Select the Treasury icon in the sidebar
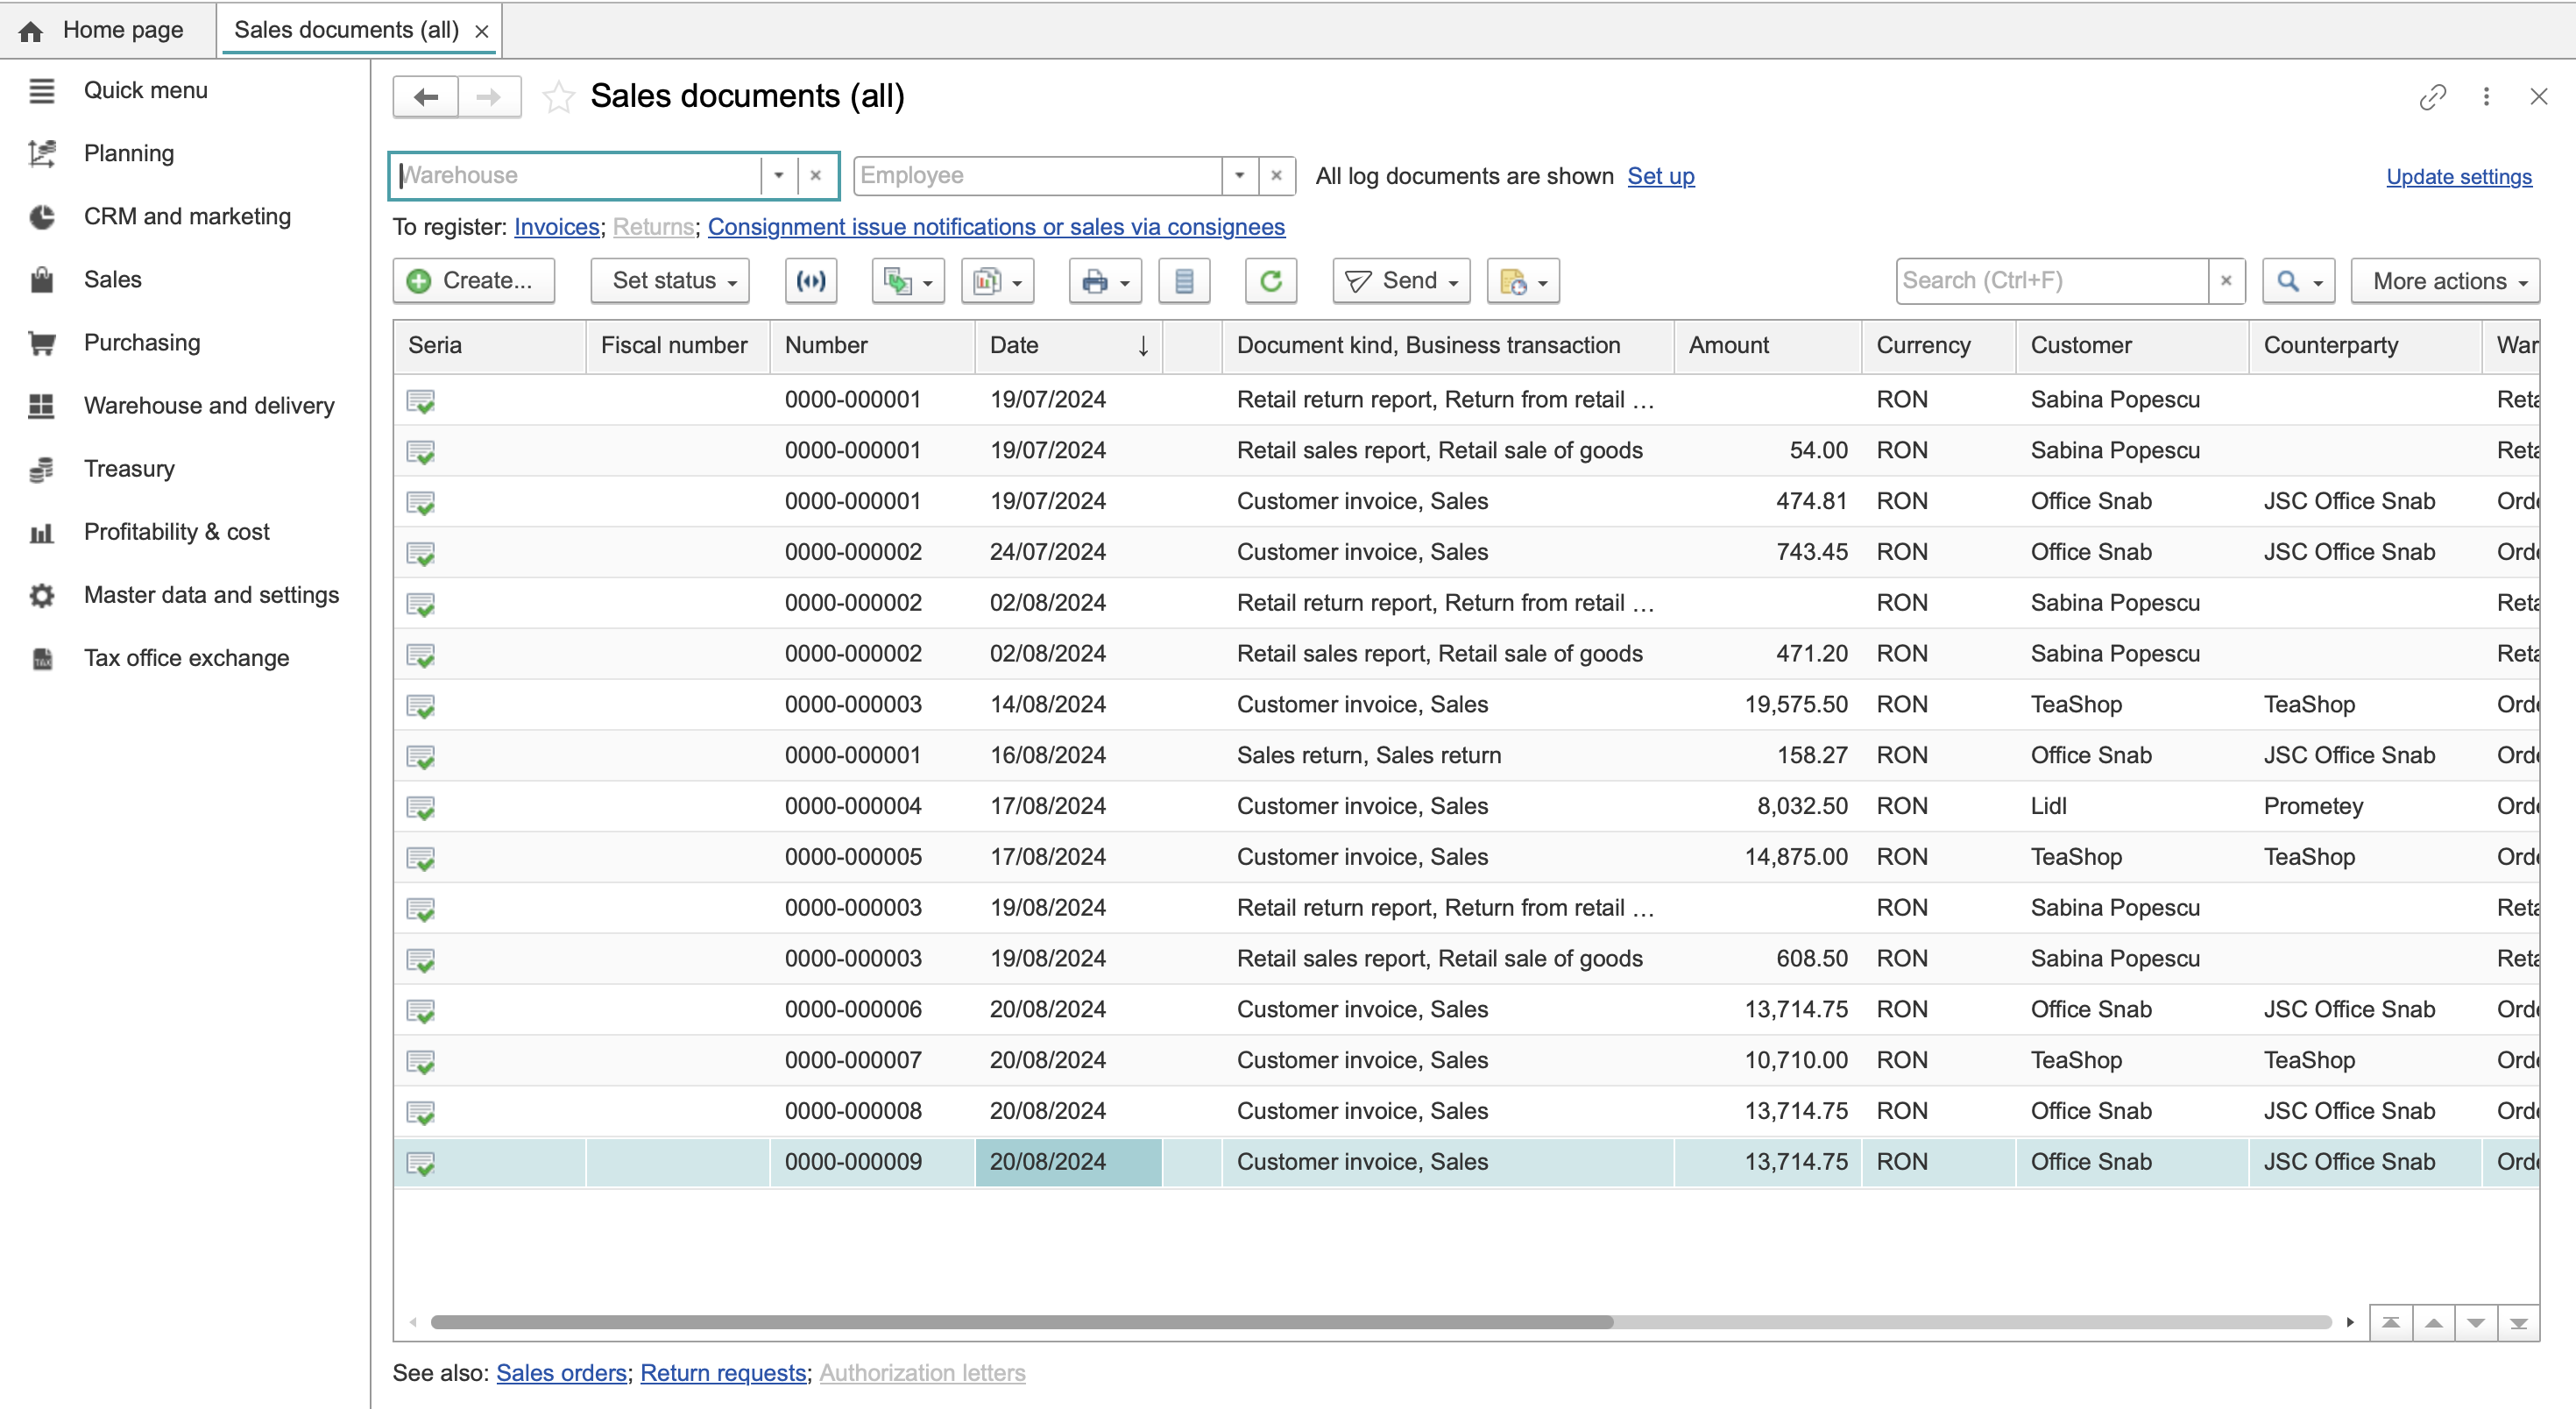 [41, 468]
